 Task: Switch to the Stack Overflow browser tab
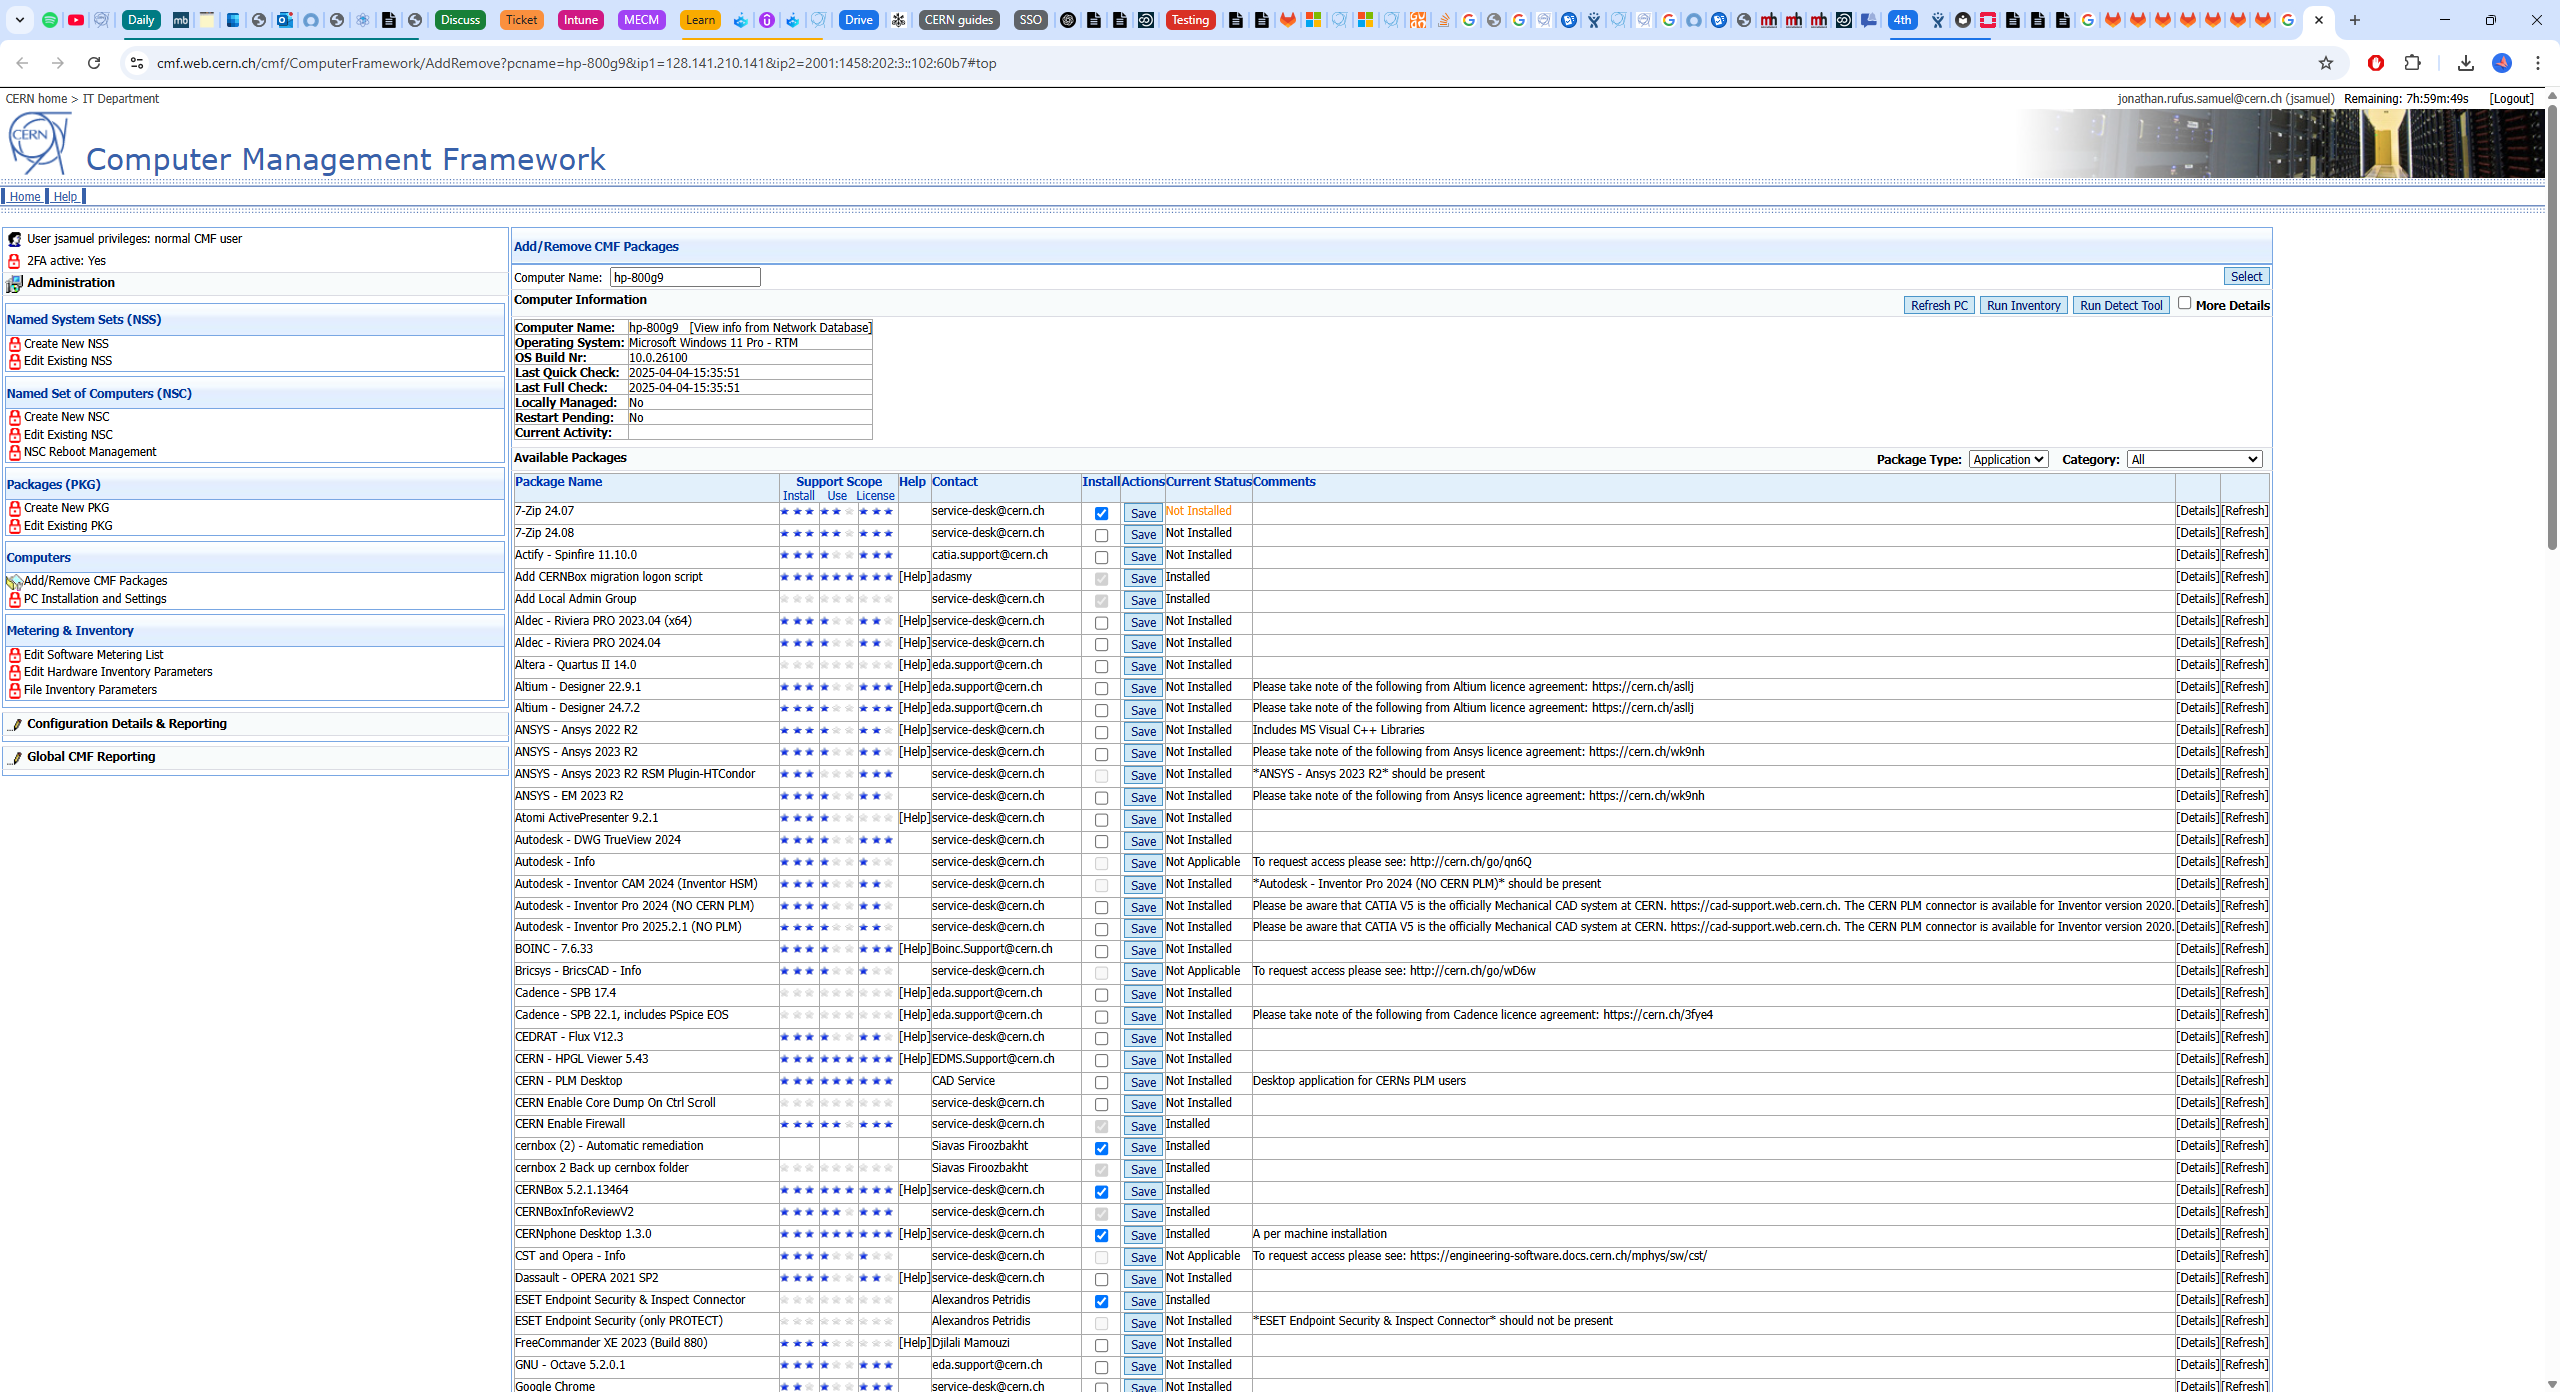coord(1443,20)
